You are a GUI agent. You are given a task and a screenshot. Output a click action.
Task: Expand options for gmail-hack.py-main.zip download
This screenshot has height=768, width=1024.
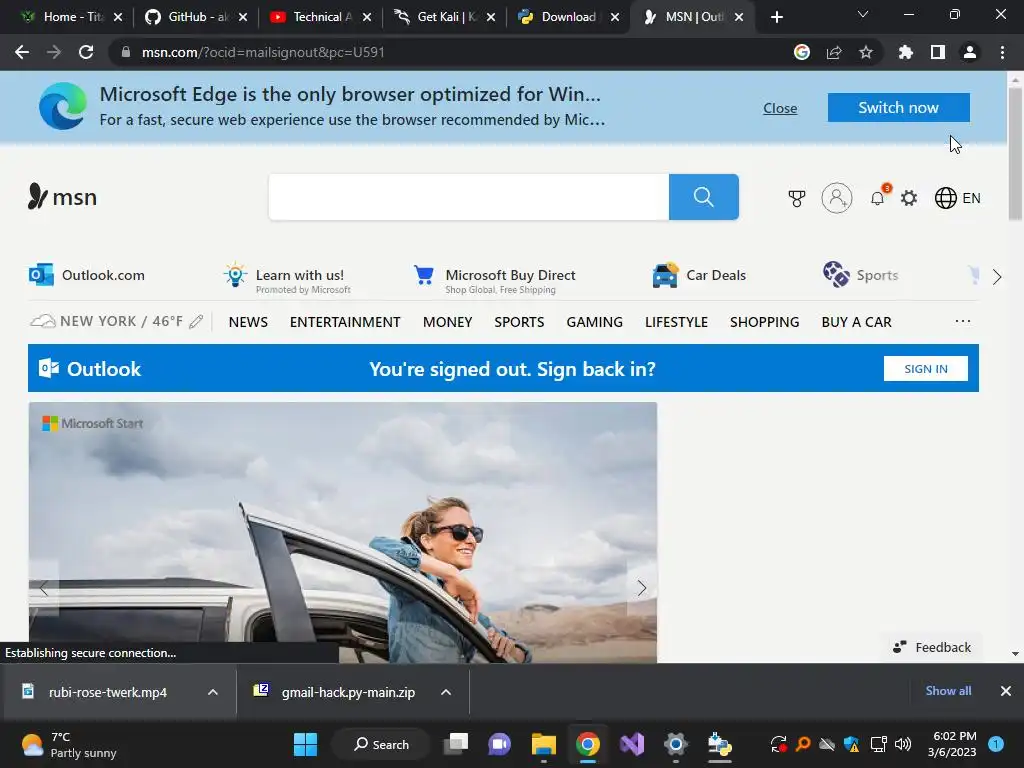[x=446, y=692]
